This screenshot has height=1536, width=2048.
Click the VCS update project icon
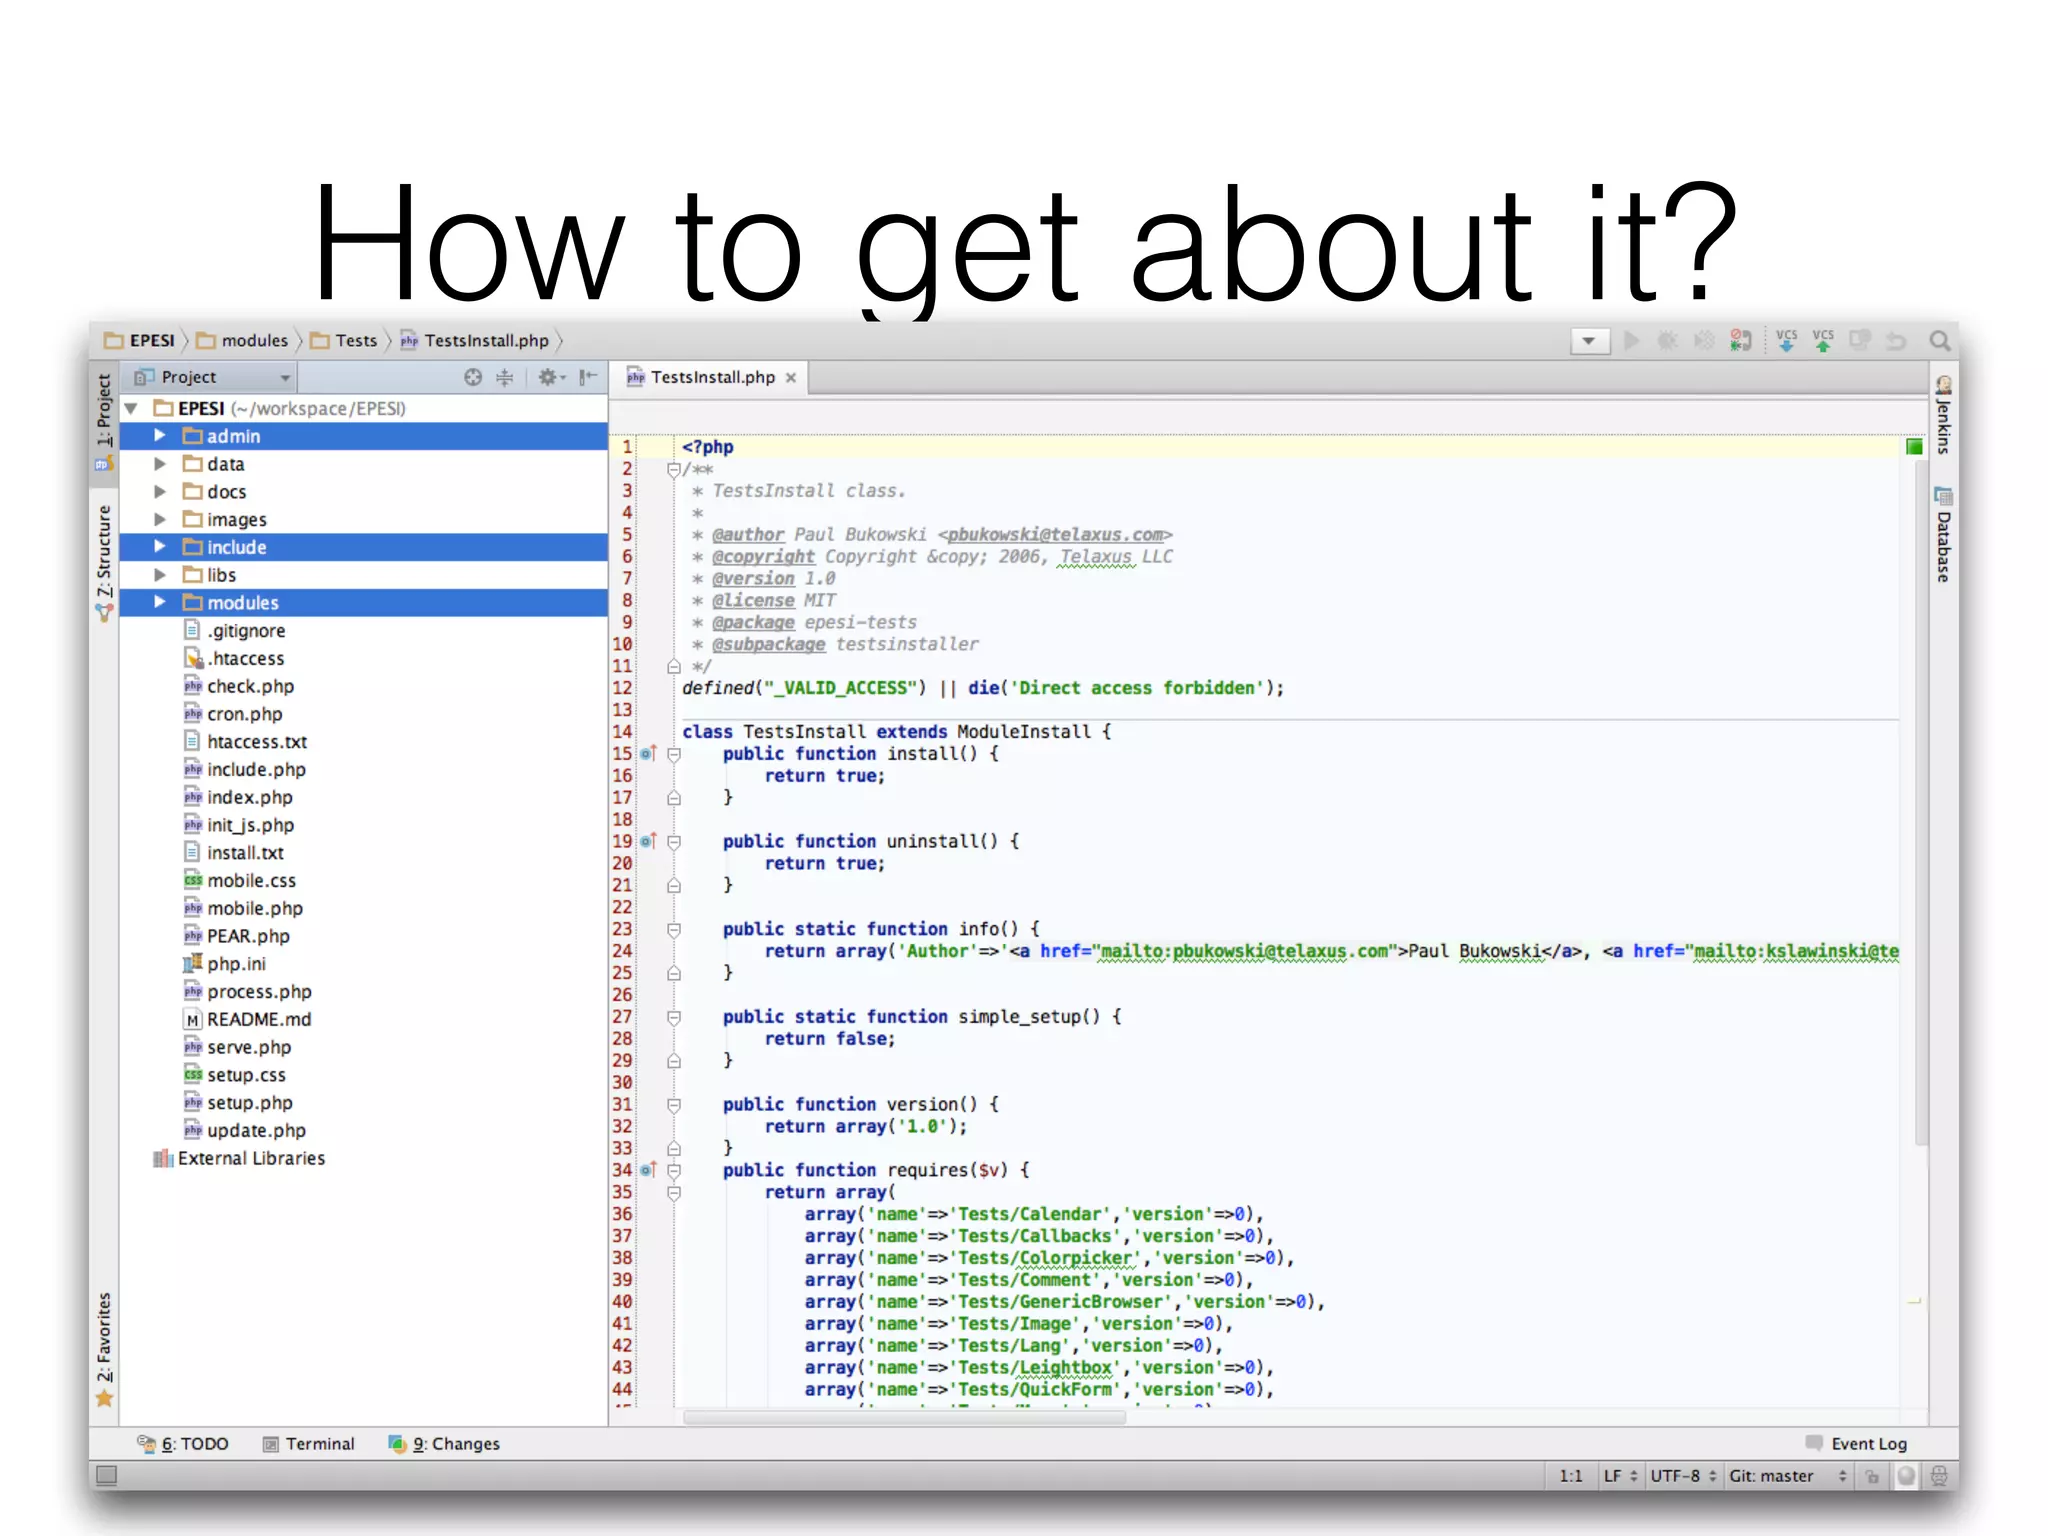point(1786,341)
